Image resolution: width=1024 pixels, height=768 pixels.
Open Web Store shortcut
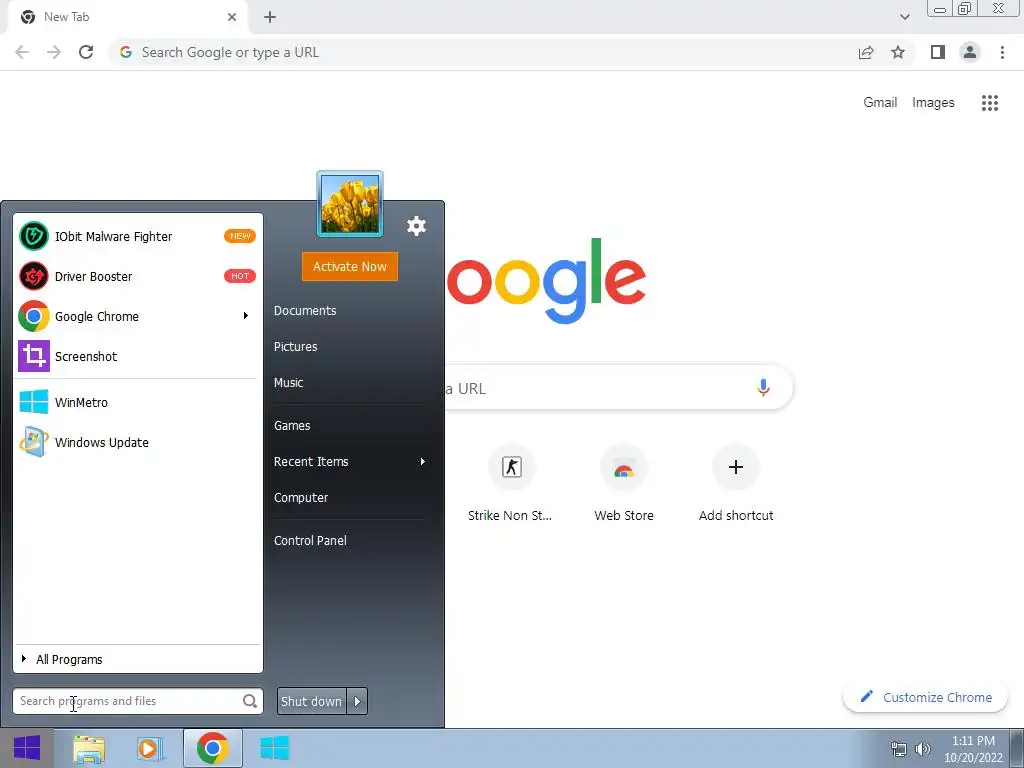(624, 483)
